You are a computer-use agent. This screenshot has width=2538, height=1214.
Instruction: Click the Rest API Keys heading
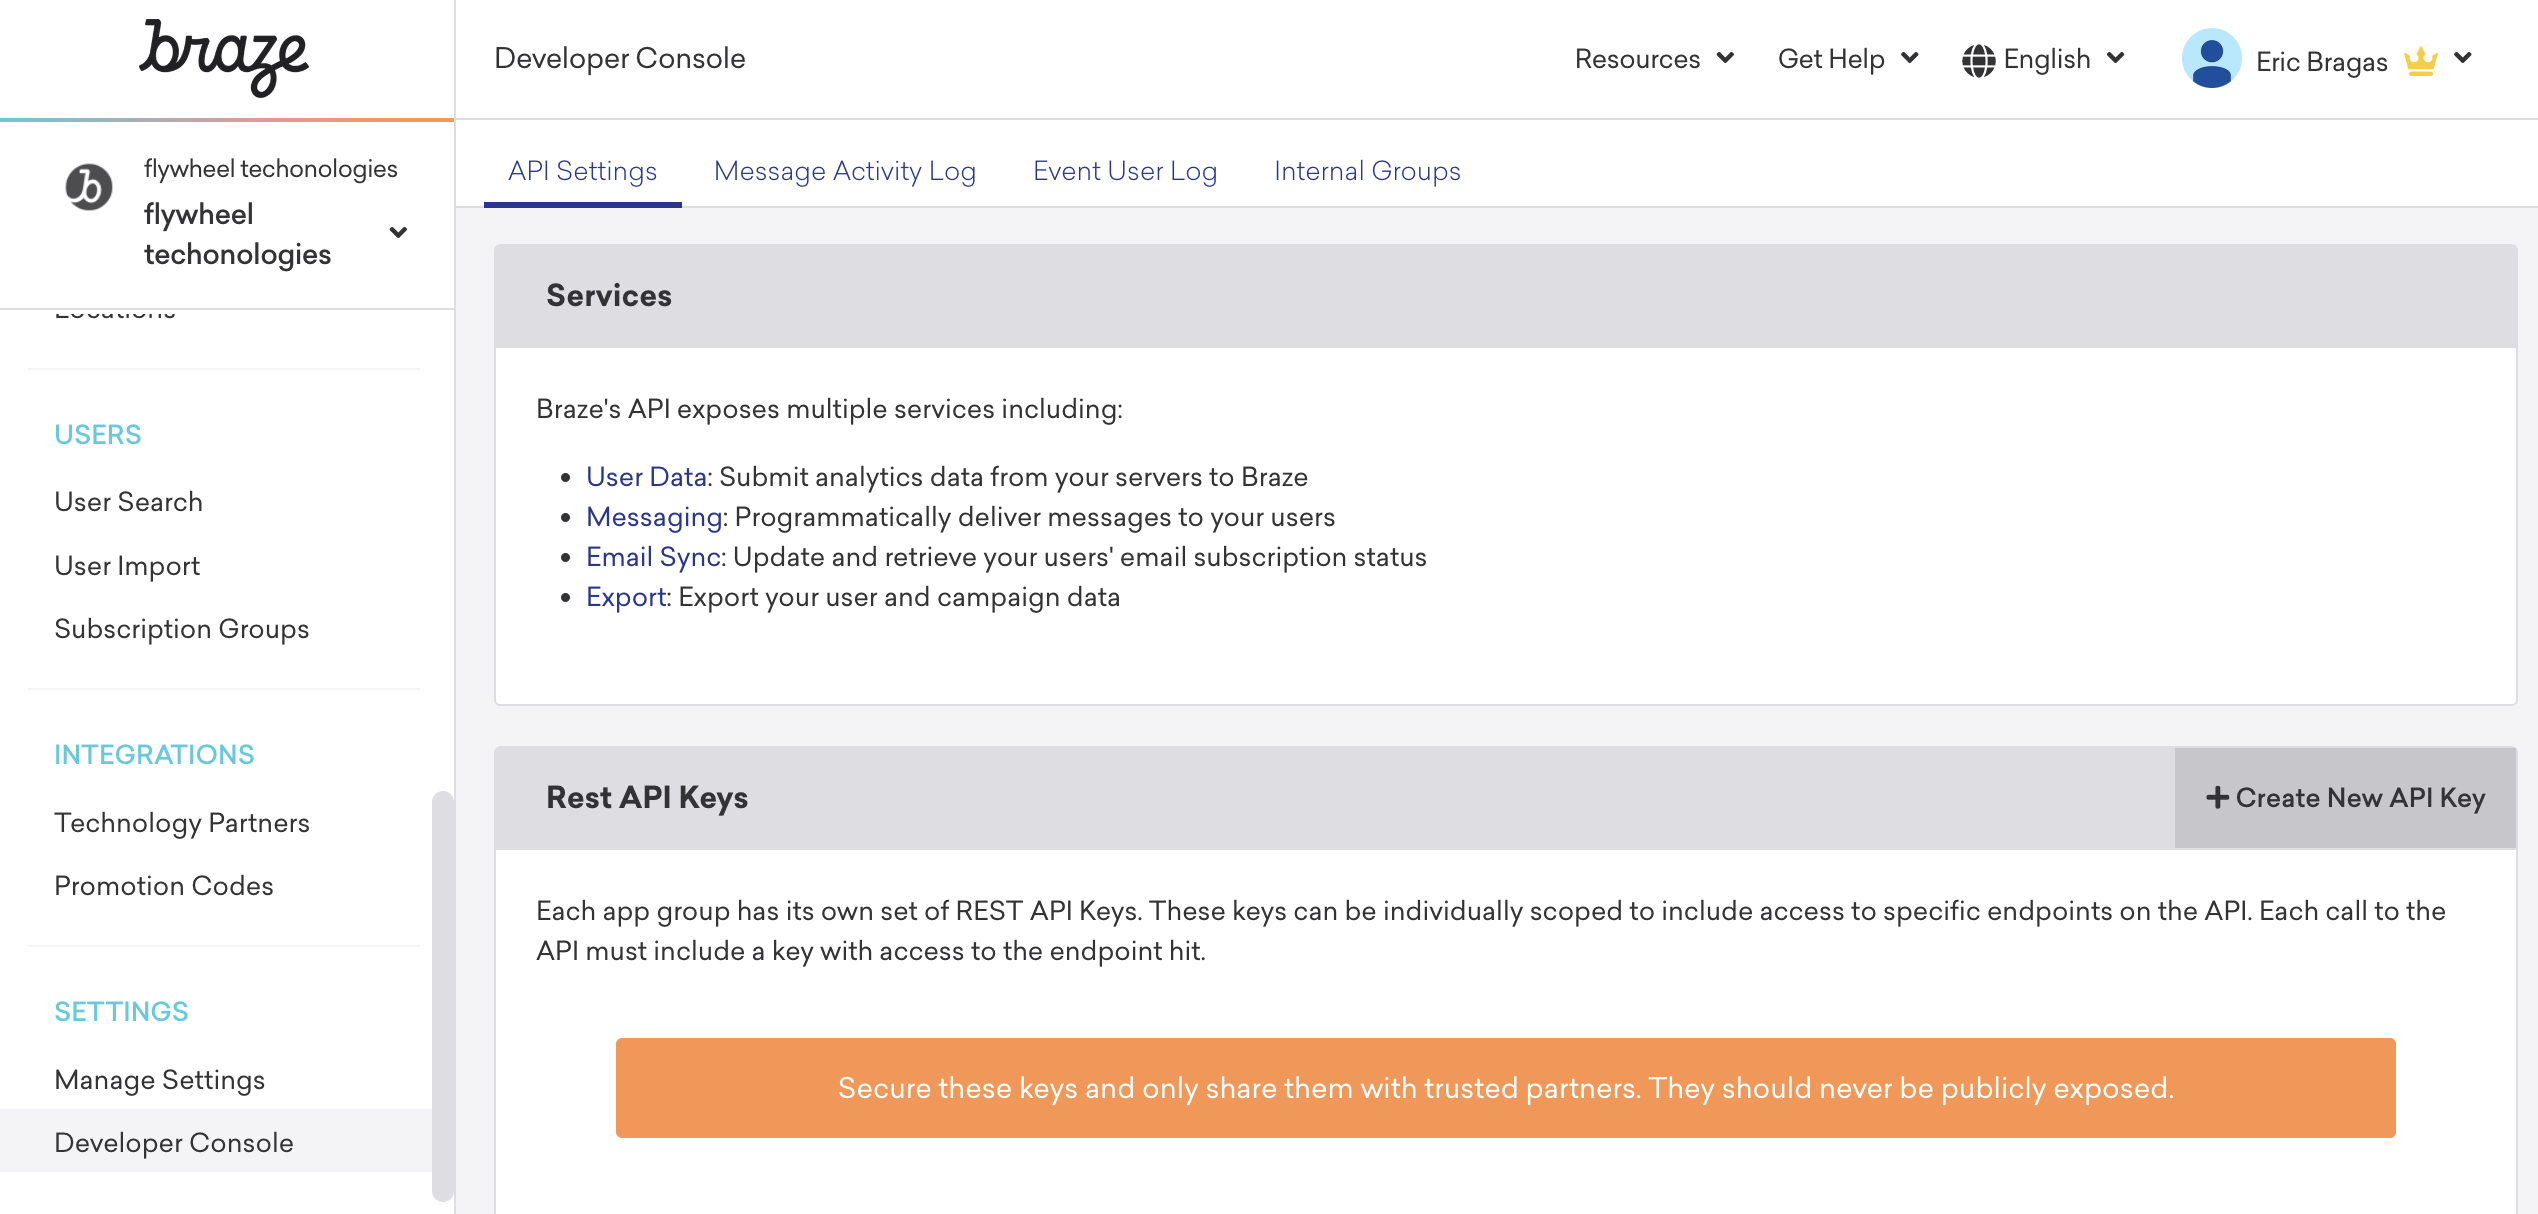point(647,797)
